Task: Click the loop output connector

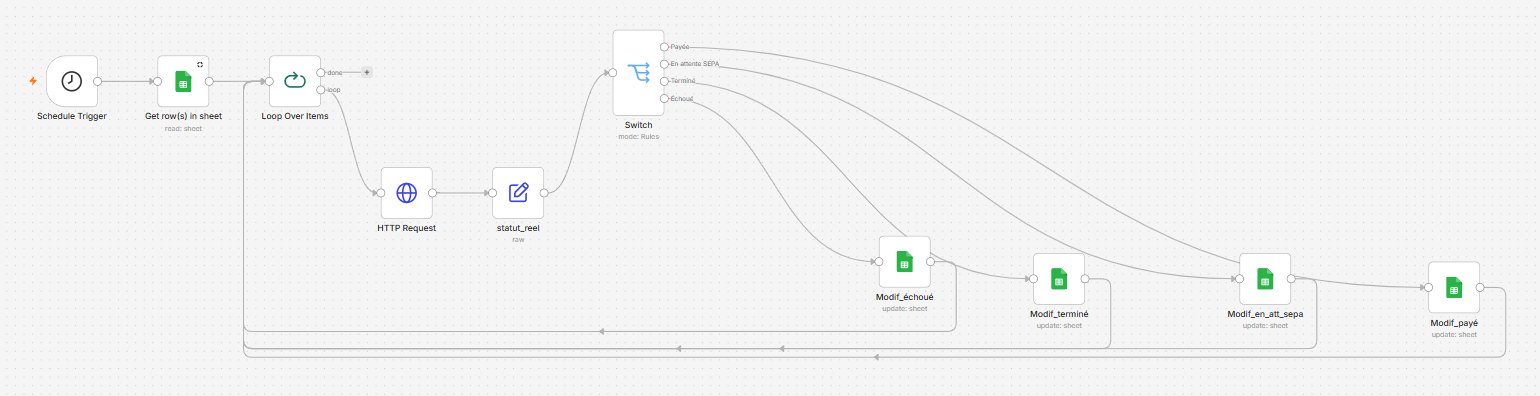Action: tap(321, 90)
